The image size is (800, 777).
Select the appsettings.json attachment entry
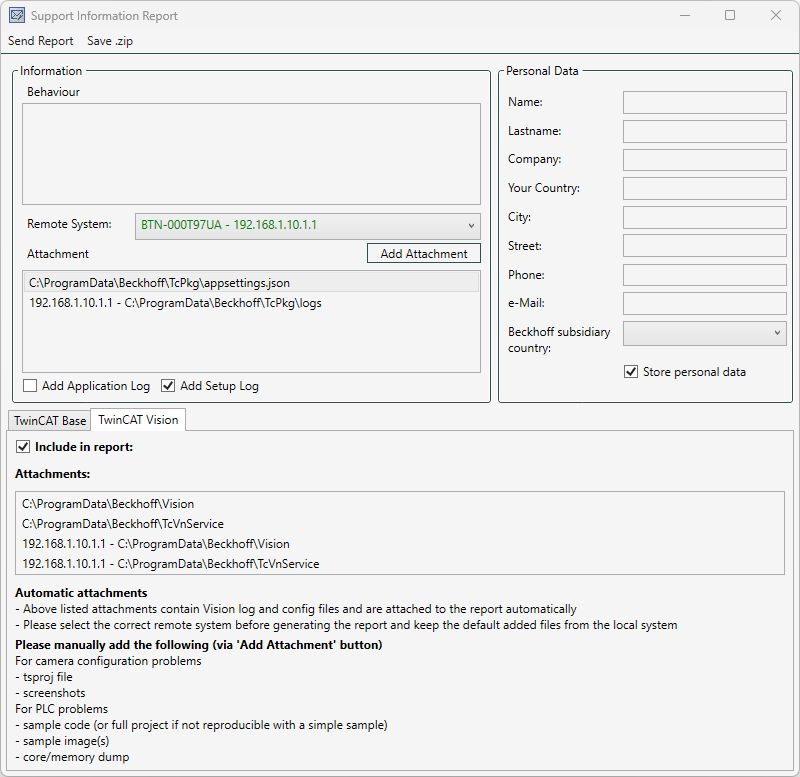pyautogui.click(x=160, y=283)
